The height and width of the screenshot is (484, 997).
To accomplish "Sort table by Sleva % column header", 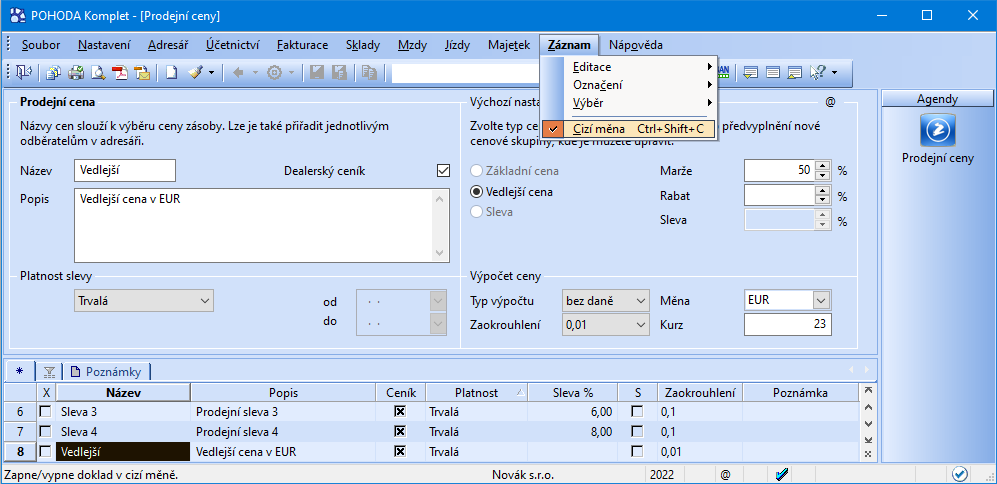I will coord(573,393).
